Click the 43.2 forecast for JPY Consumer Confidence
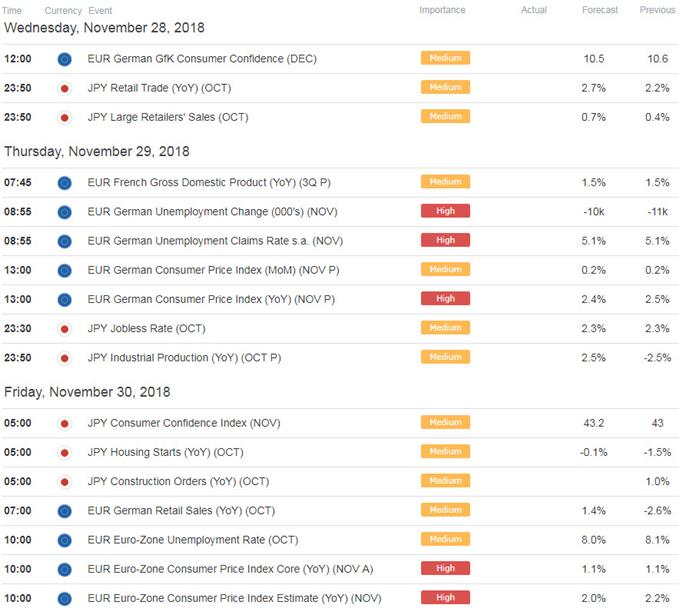 594,423
